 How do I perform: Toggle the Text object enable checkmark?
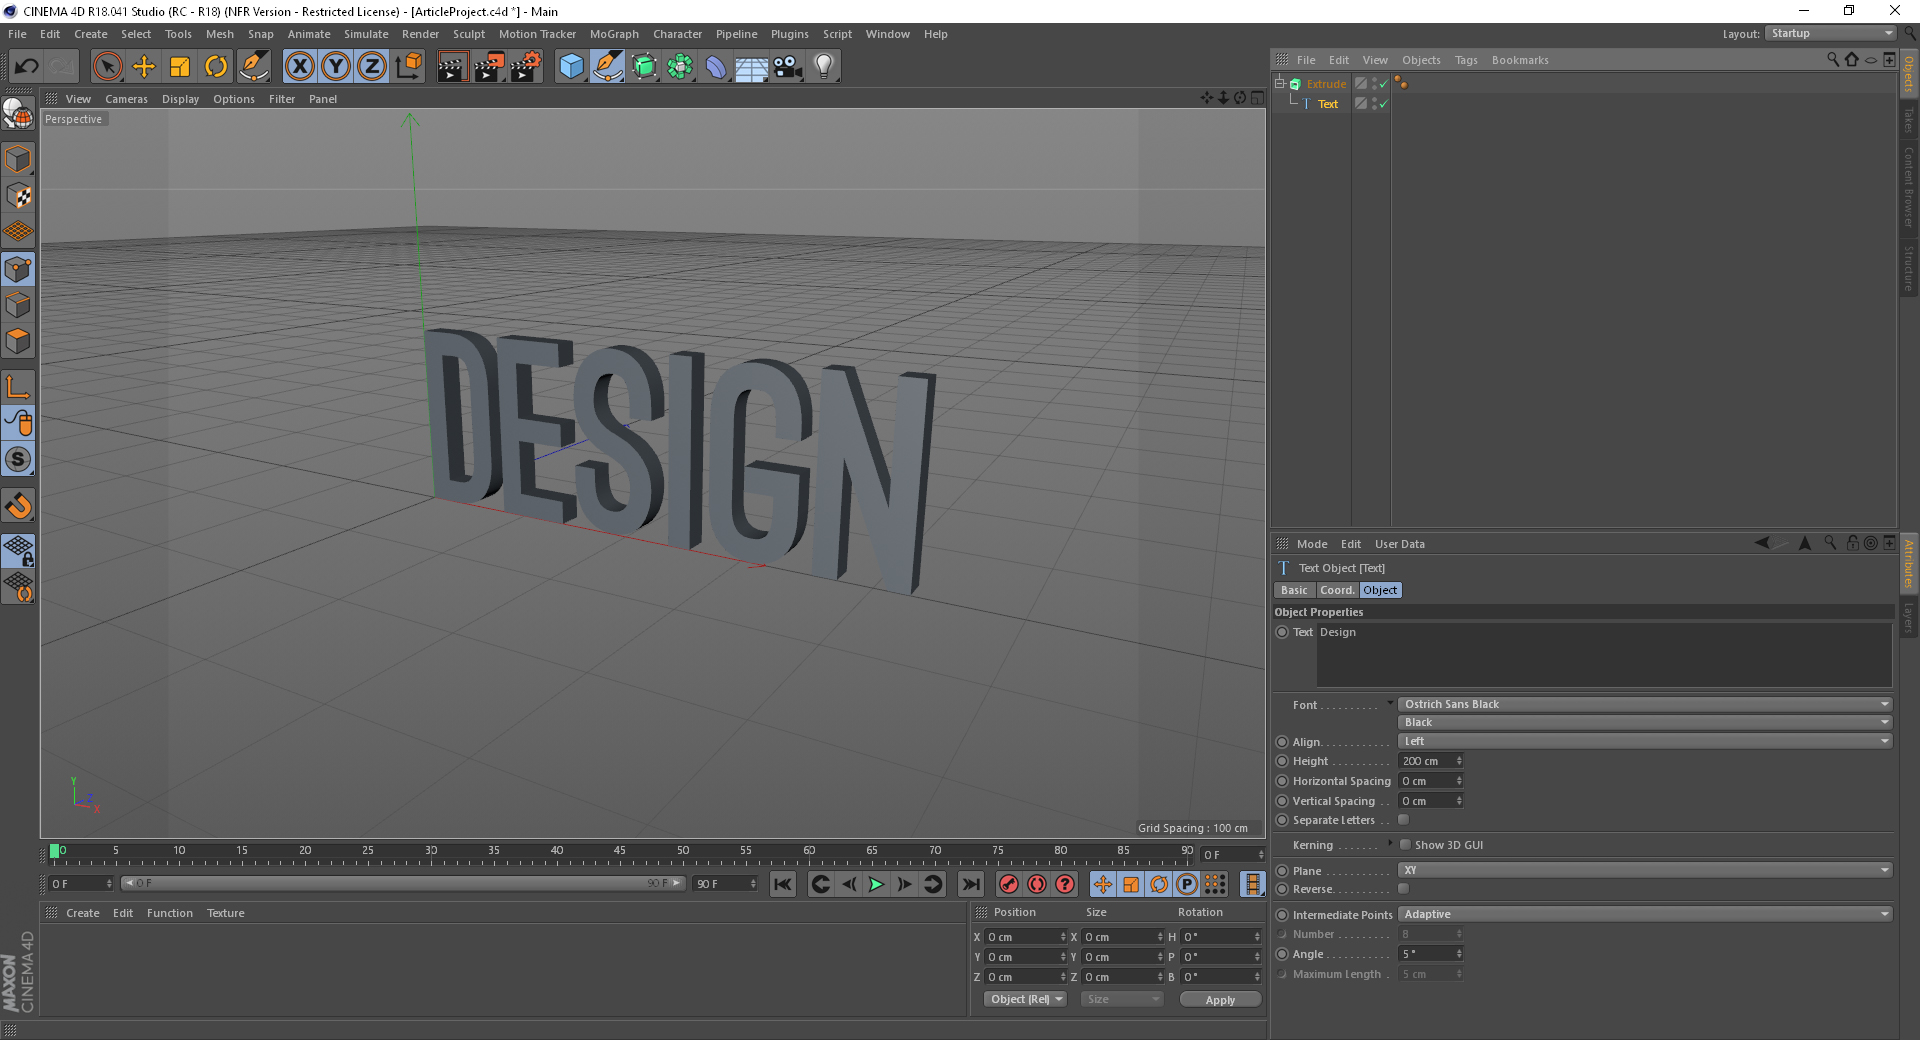[x=1384, y=104]
